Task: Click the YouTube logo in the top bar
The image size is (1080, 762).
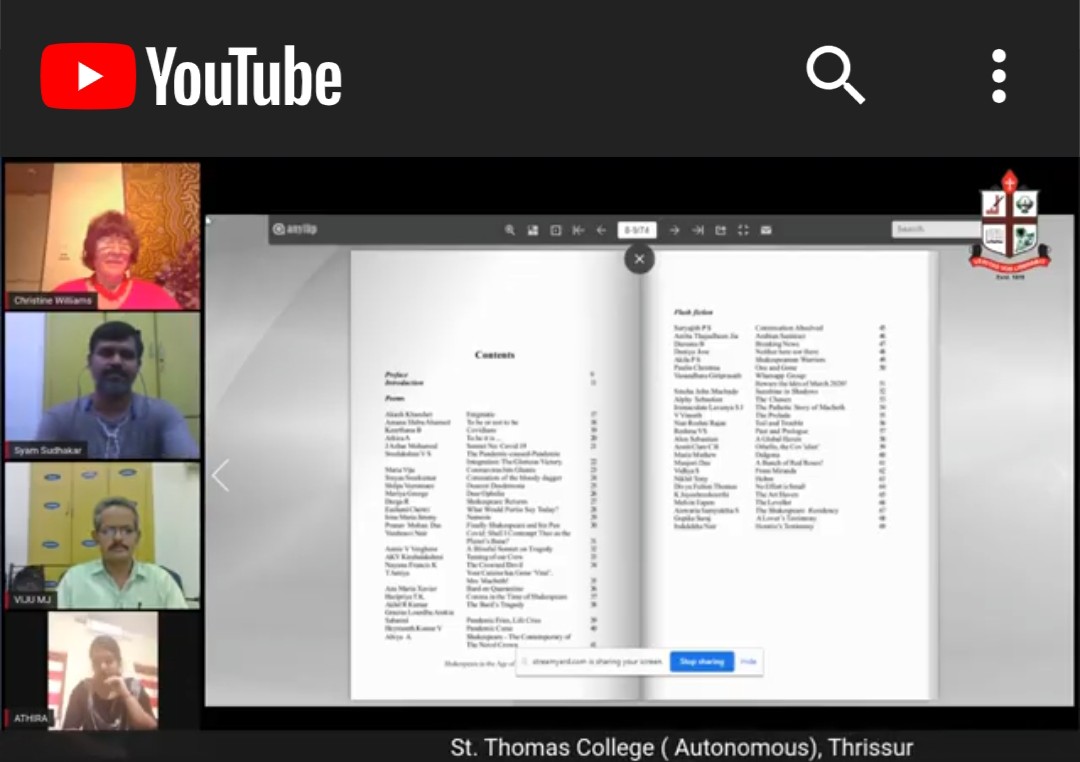Action: (x=191, y=76)
